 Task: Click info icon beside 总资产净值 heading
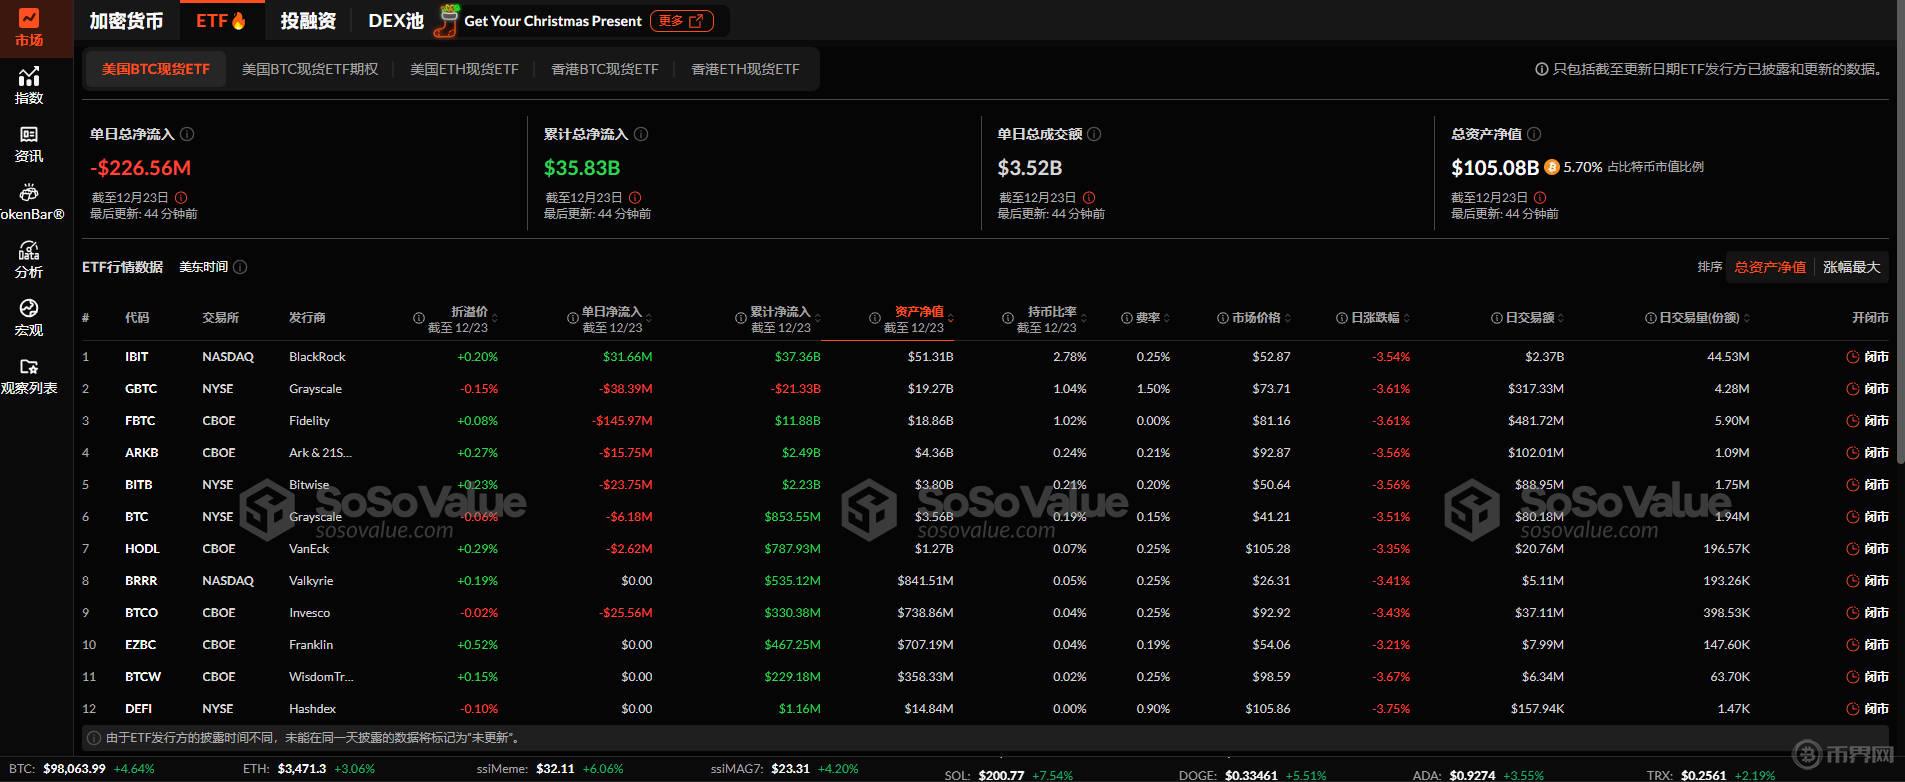1534,134
